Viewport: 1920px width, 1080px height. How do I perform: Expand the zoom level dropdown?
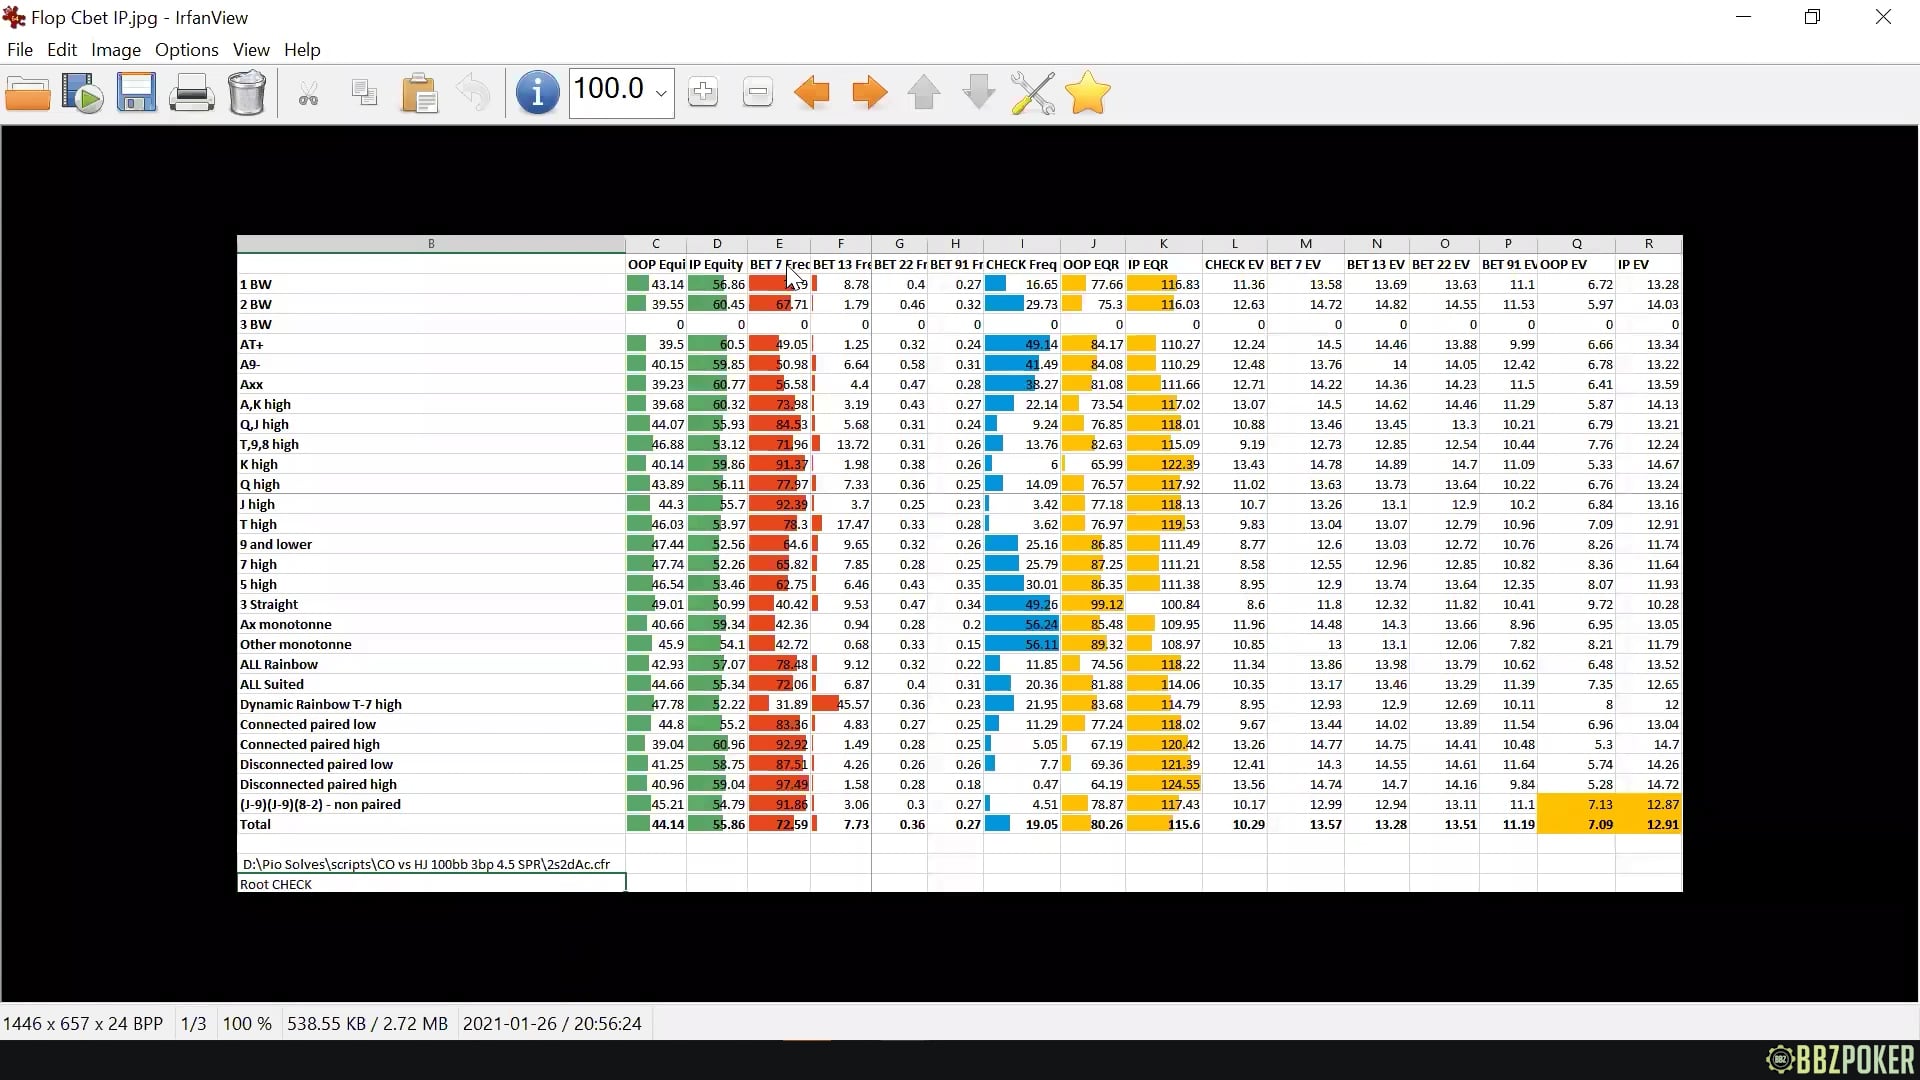(661, 92)
